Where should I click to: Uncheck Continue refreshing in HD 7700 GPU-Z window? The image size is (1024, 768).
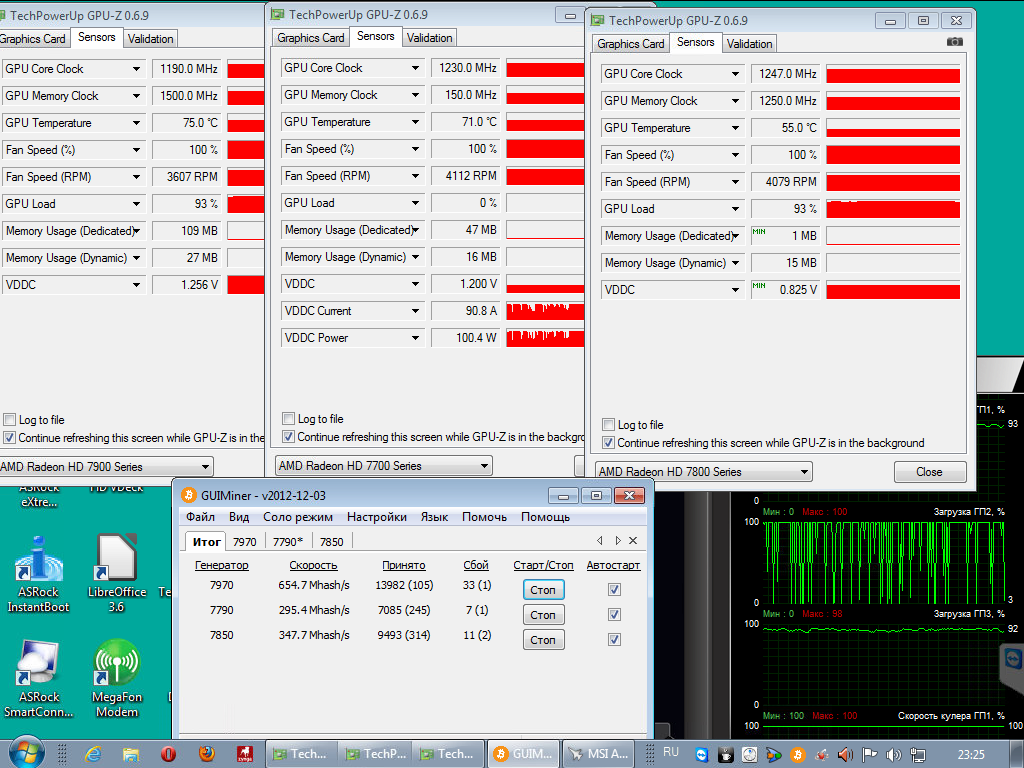pos(288,436)
